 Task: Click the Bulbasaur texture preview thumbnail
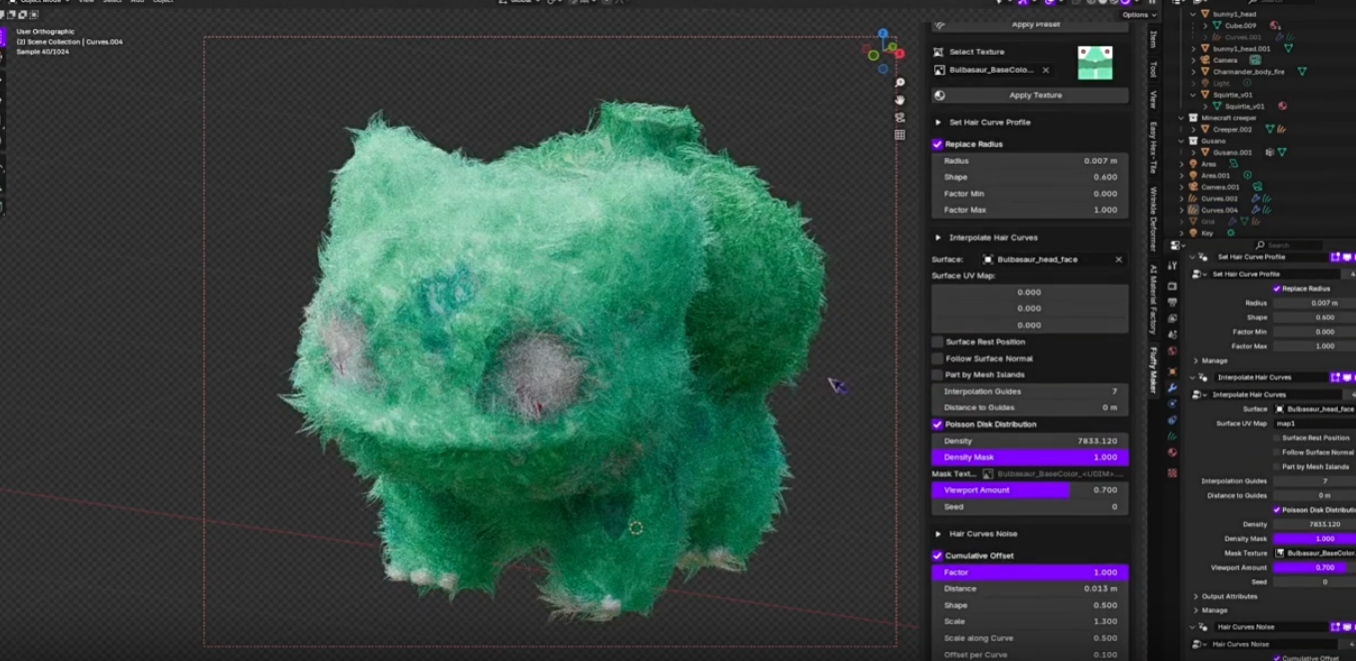[1095, 62]
